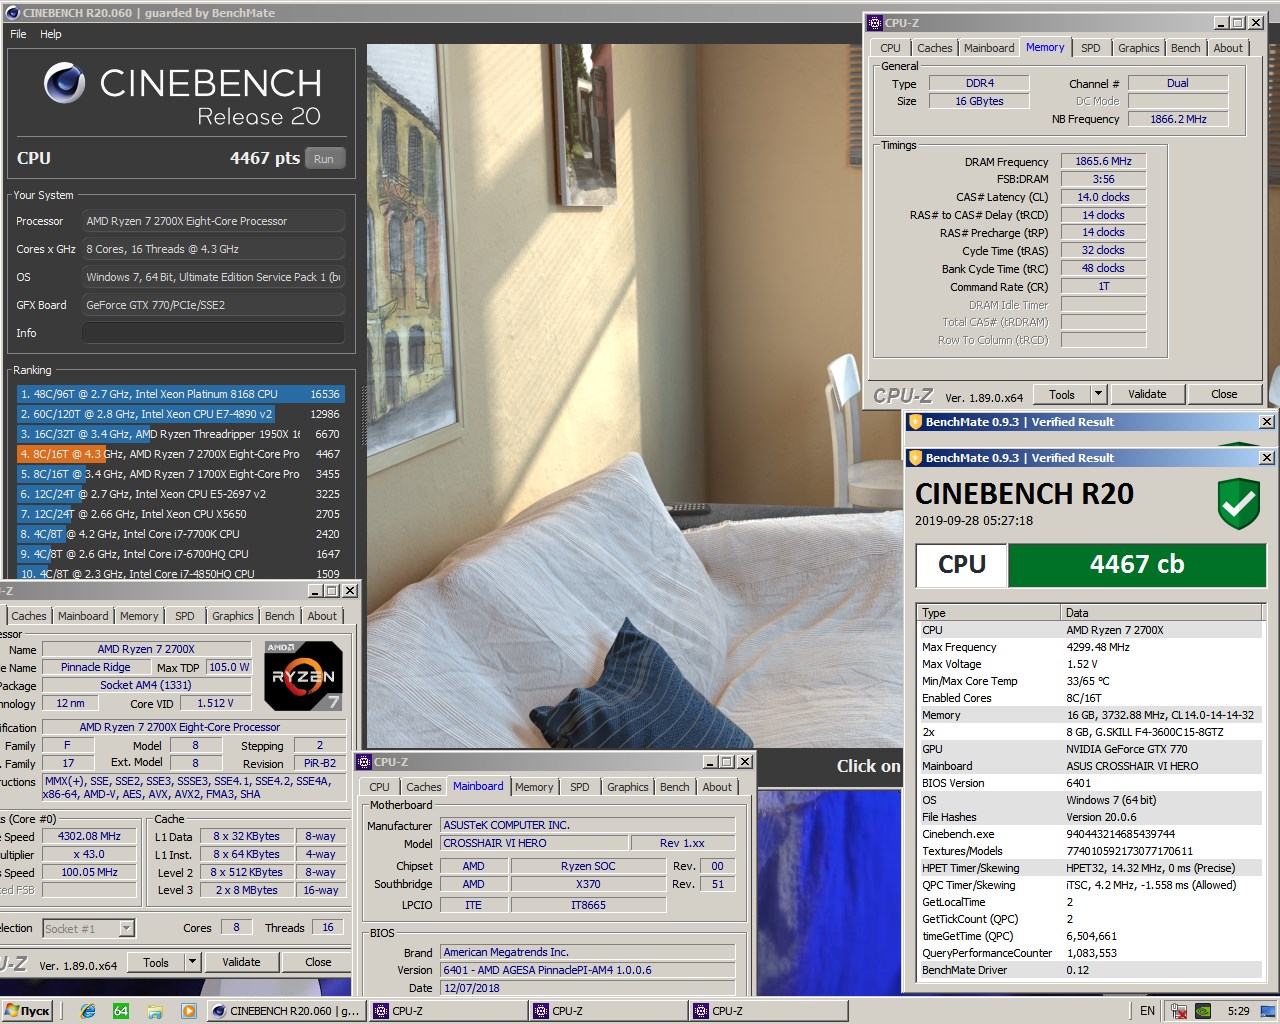Viewport: 1280px width, 1024px height.
Task: Click the Cinebench title bar icon
Action: tap(12, 13)
